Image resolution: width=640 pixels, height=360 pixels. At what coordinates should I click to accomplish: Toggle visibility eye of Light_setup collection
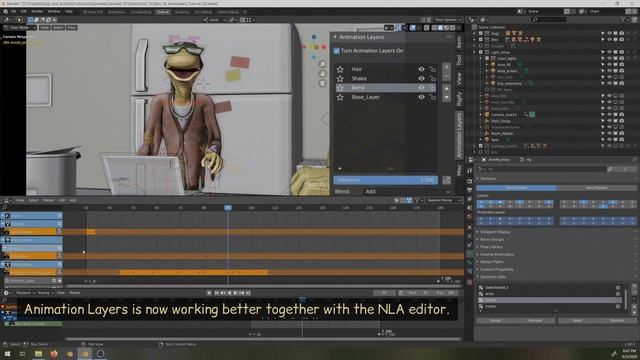609,52
